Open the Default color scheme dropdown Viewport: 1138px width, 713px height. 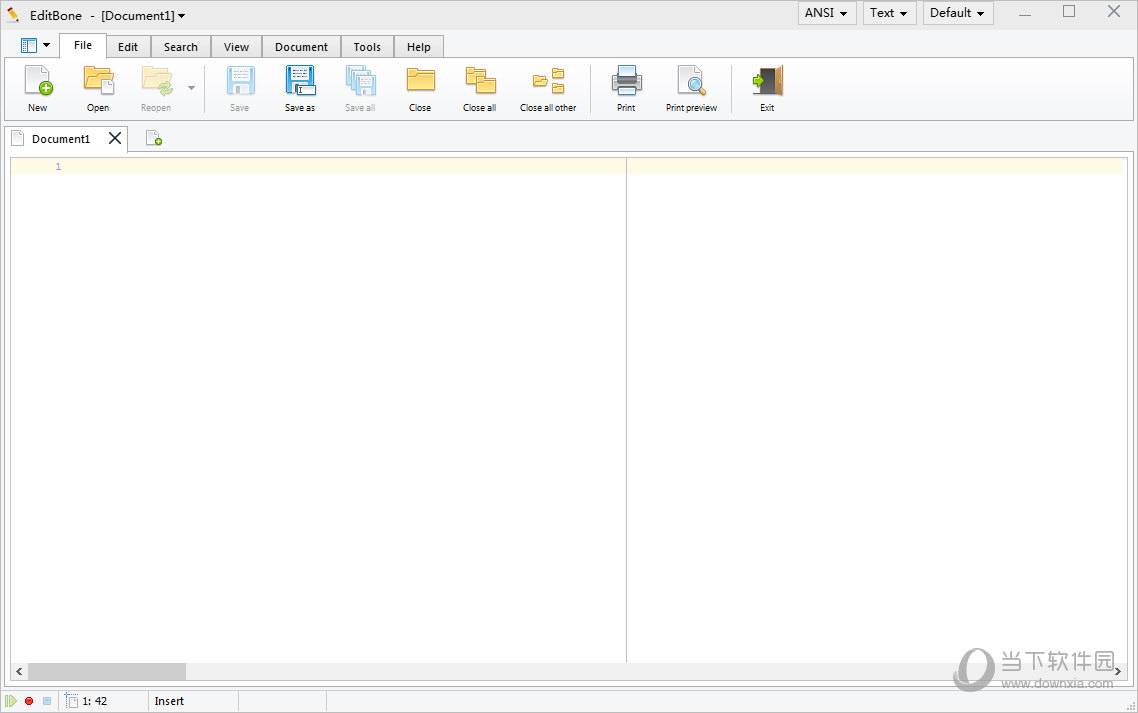point(957,13)
